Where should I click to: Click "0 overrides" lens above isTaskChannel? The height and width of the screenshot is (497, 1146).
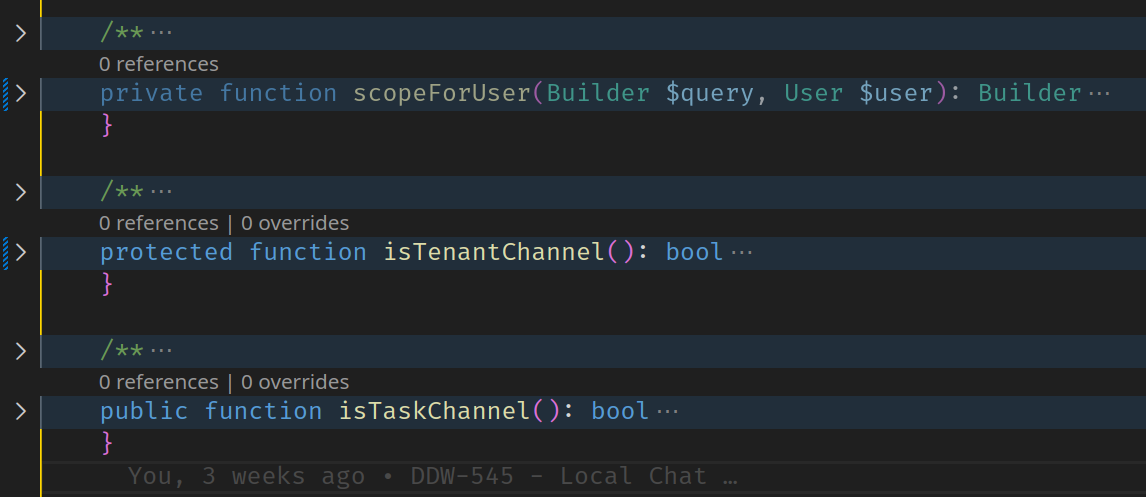(x=295, y=382)
